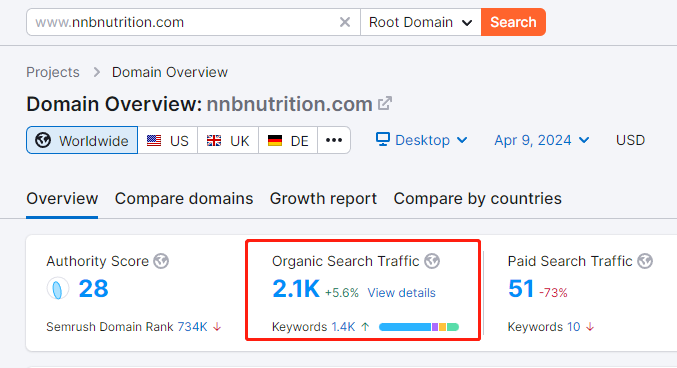Click the +5.6% organic traffic change
The image size is (677, 368).
coord(342,293)
